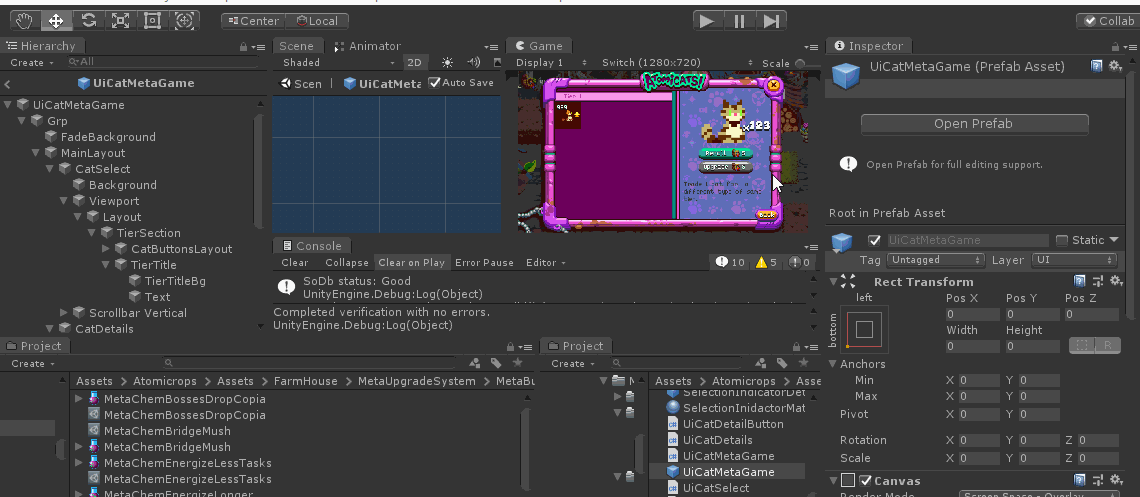Go back from prefab in Hierarchy
This screenshot has height=497, width=1140.
(7, 84)
